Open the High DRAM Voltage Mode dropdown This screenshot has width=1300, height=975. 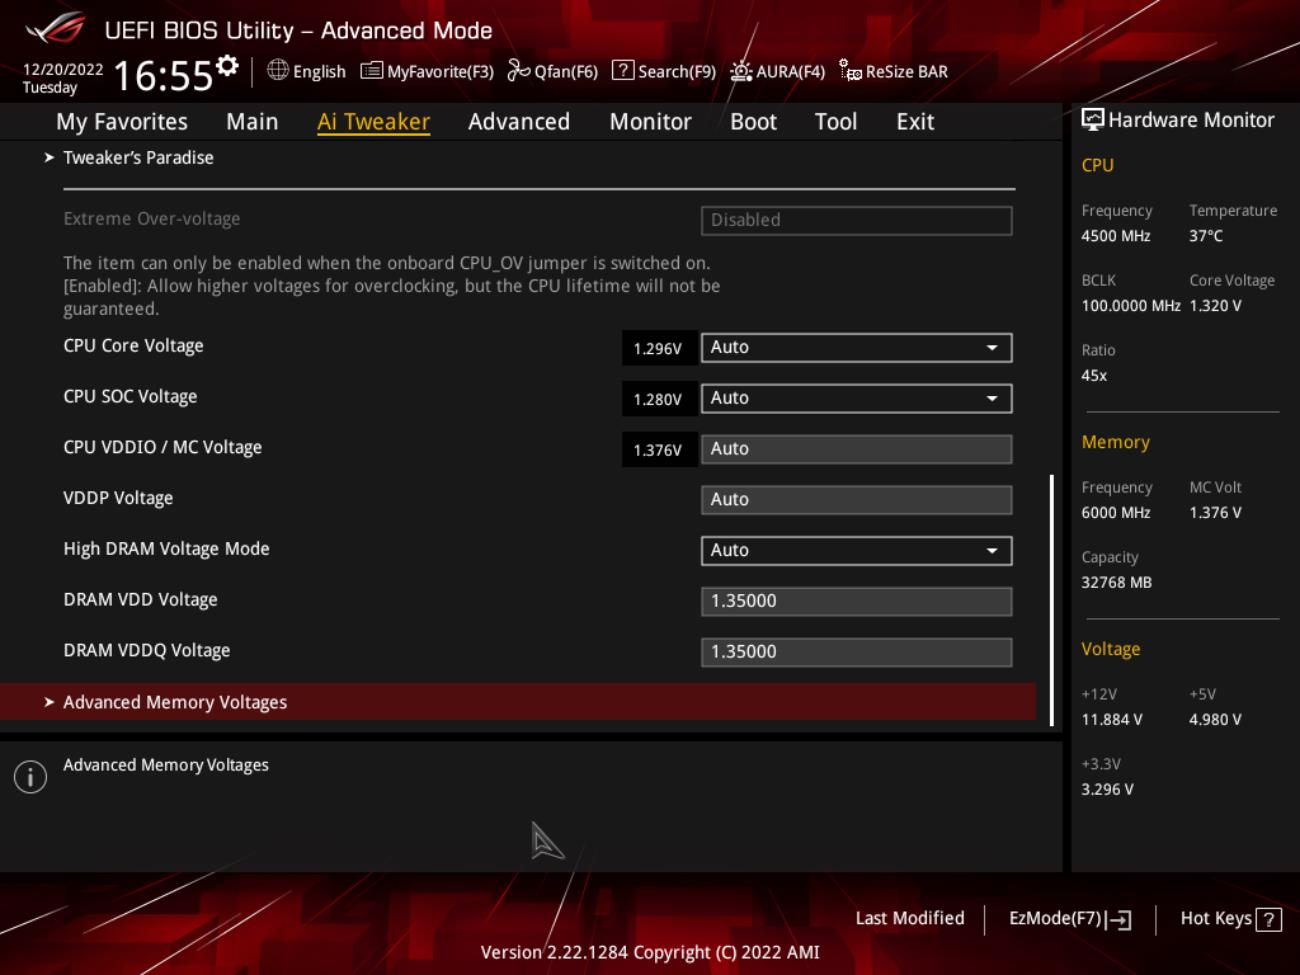point(856,551)
